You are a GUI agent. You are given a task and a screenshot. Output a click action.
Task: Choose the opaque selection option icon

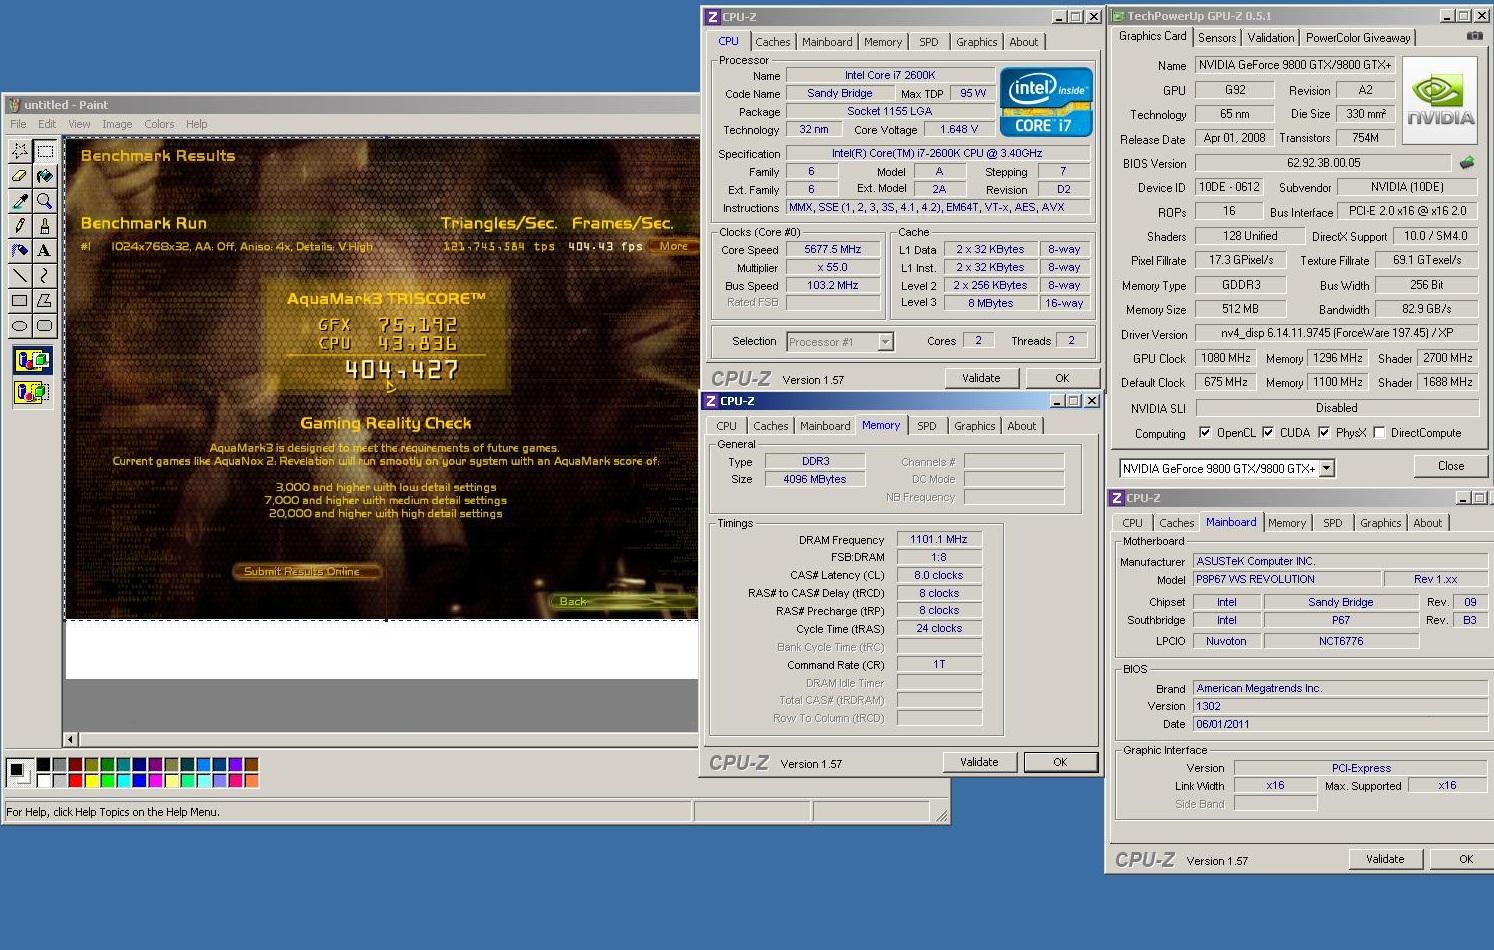point(32,360)
